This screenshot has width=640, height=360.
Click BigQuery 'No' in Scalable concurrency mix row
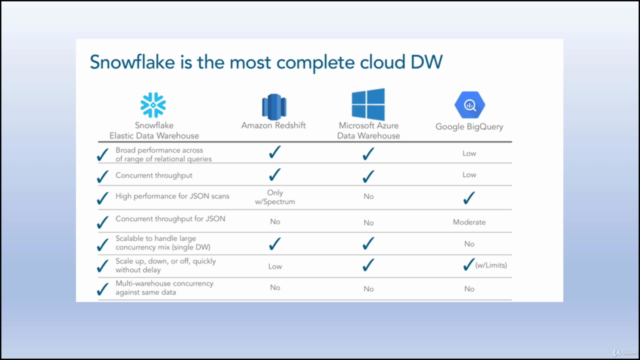(469, 244)
